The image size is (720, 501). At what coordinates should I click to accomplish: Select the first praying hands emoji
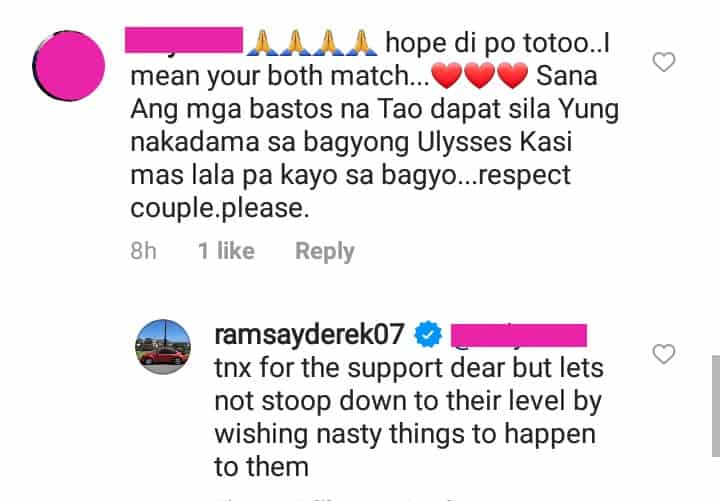(x=262, y=43)
